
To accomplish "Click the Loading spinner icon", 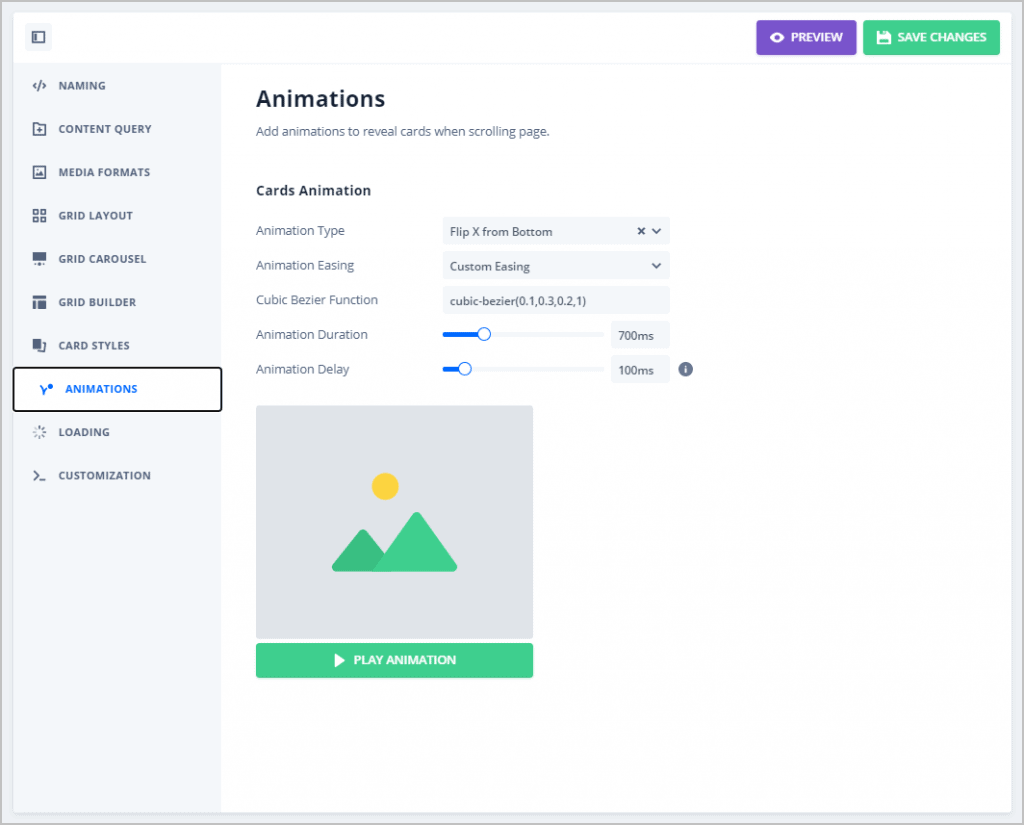I will [x=38, y=432].
